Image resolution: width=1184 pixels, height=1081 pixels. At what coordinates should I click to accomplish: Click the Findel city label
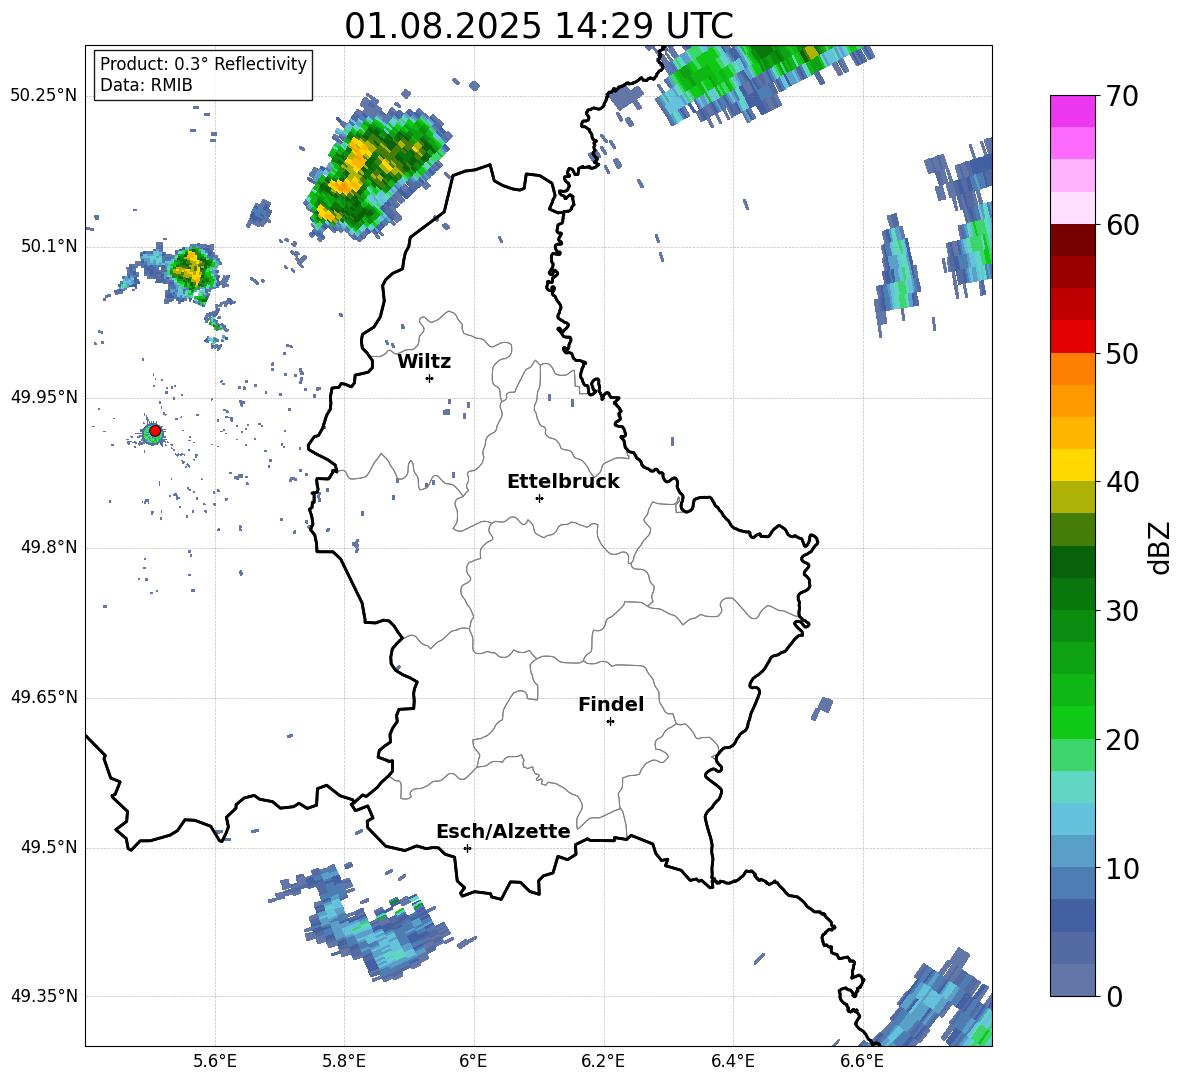[x=611, y=704]
